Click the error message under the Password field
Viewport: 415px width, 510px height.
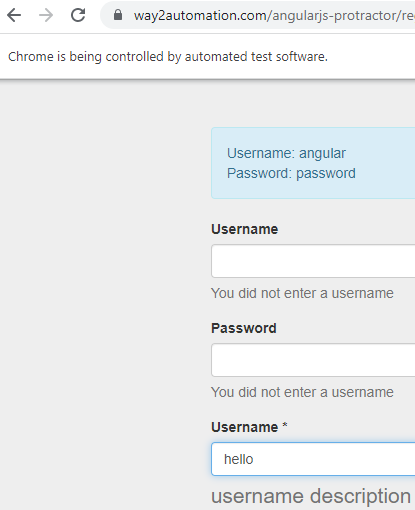(302, 392)
